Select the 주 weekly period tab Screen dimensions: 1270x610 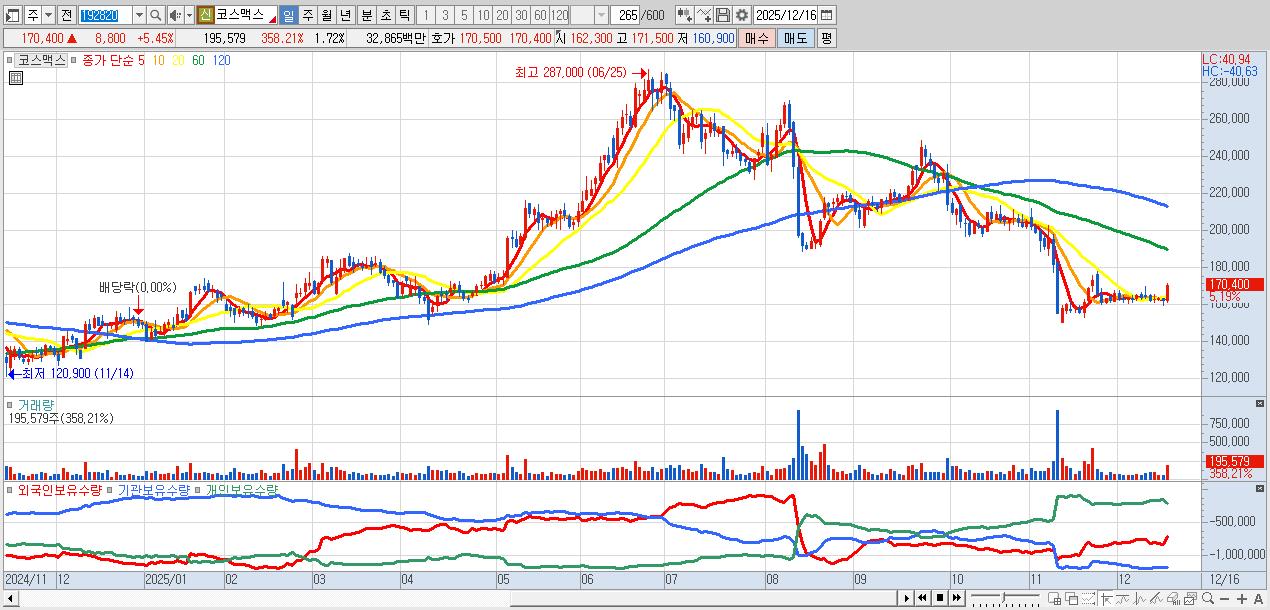click(x=306, y=15)
